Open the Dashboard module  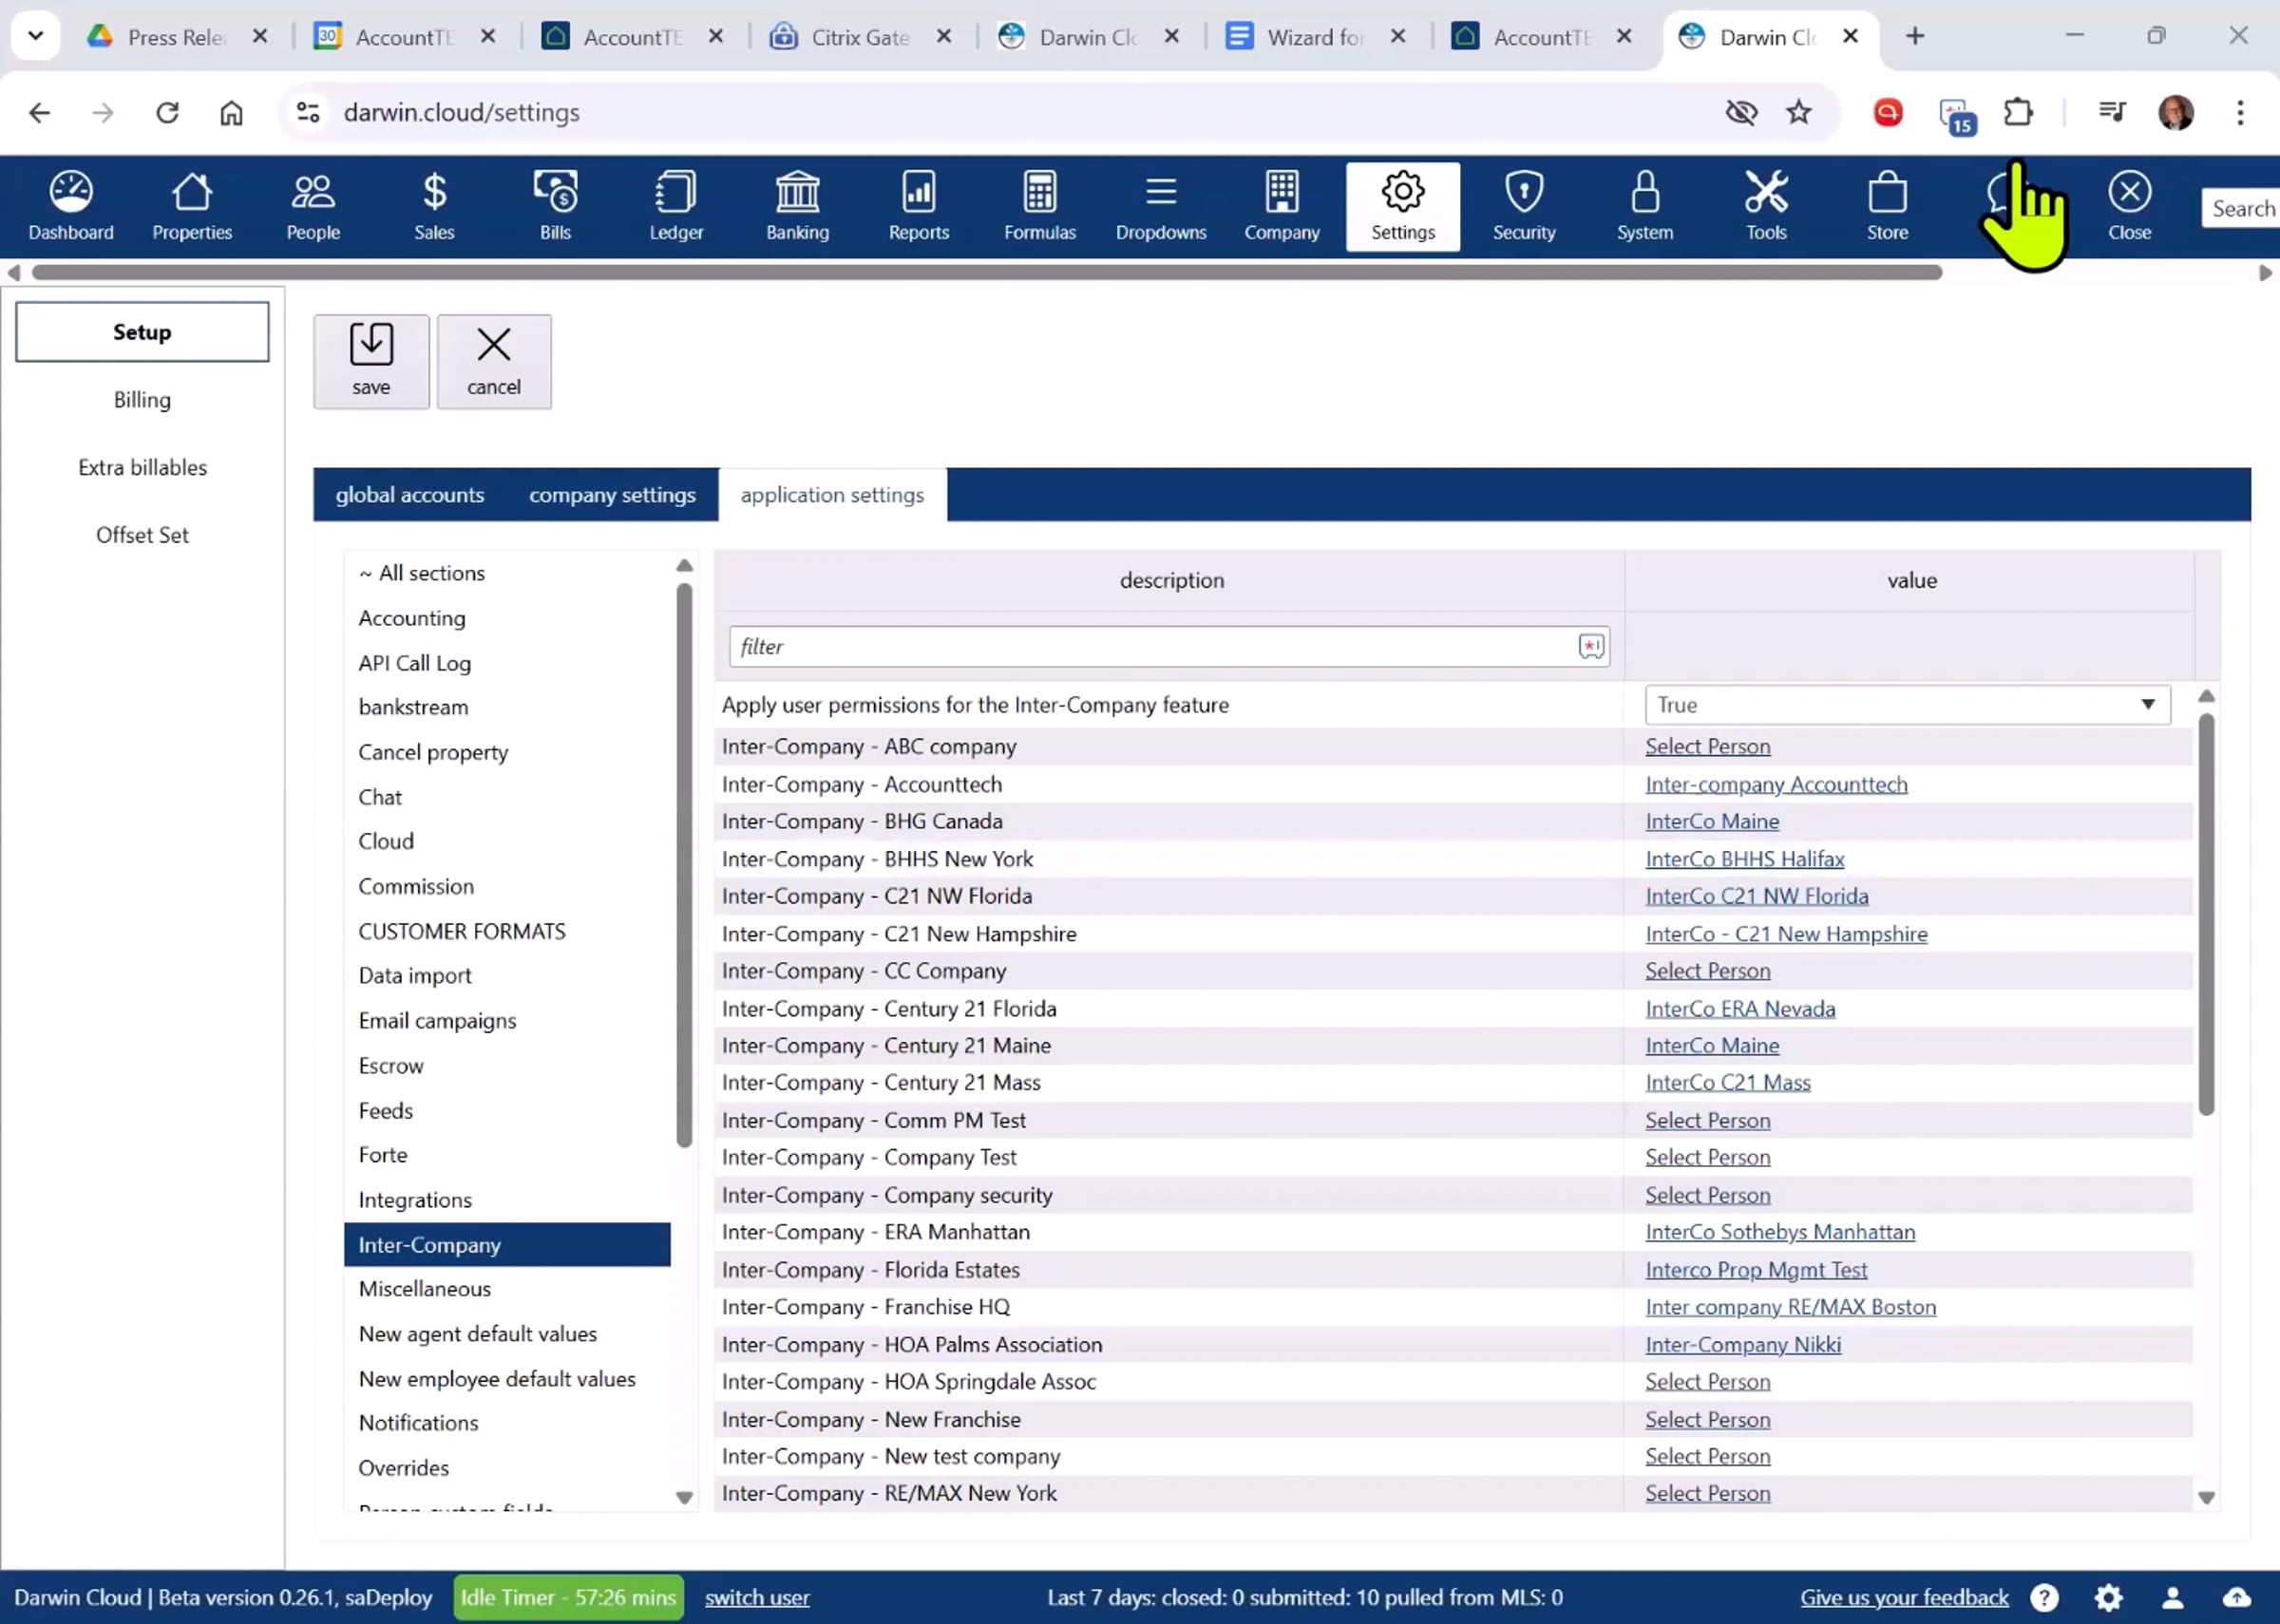point(71,207)
